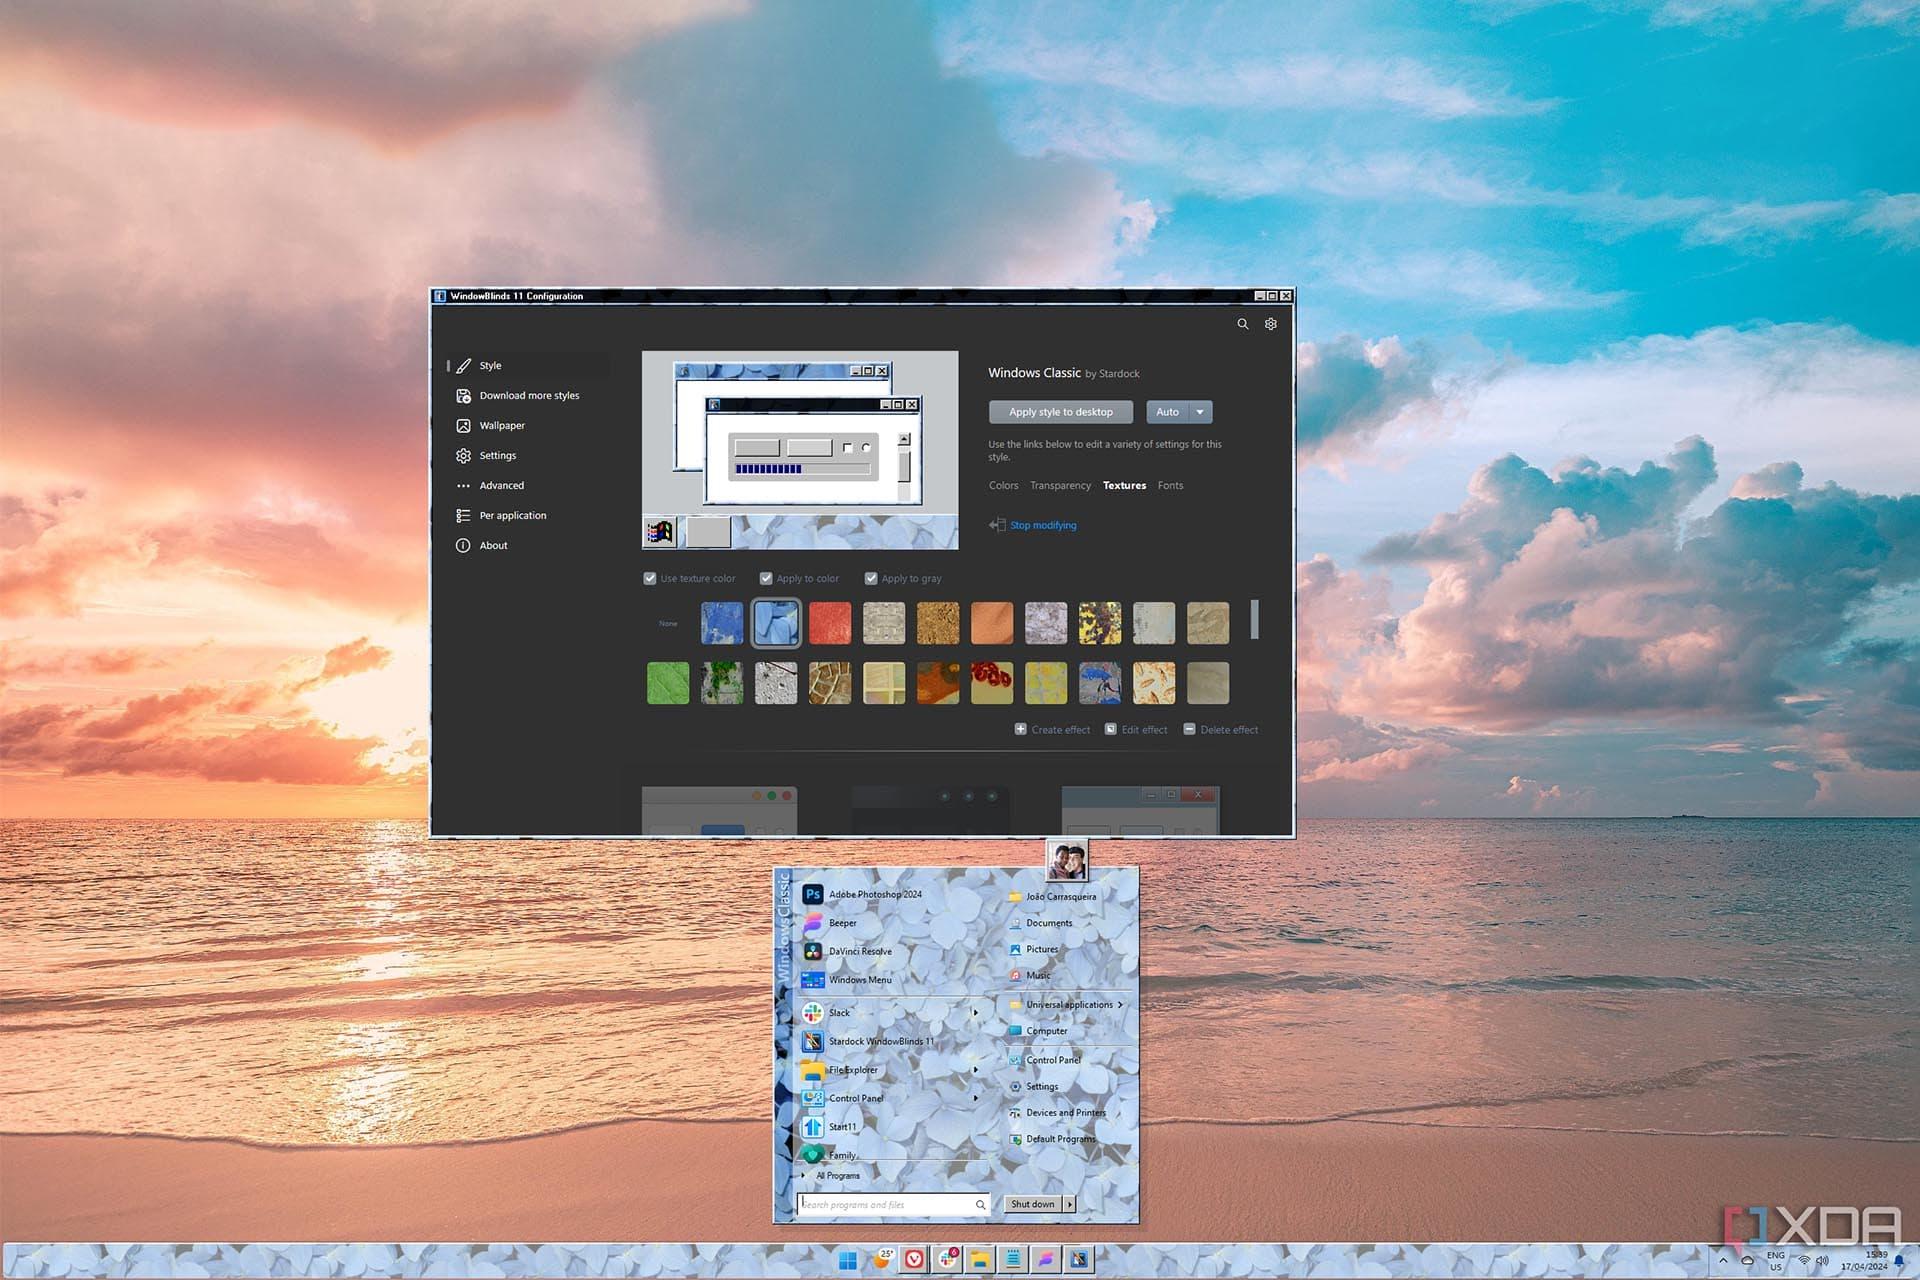Choose the red texture swatch
This screenshot has width=1920, height=1280.
tap(830, 624)
